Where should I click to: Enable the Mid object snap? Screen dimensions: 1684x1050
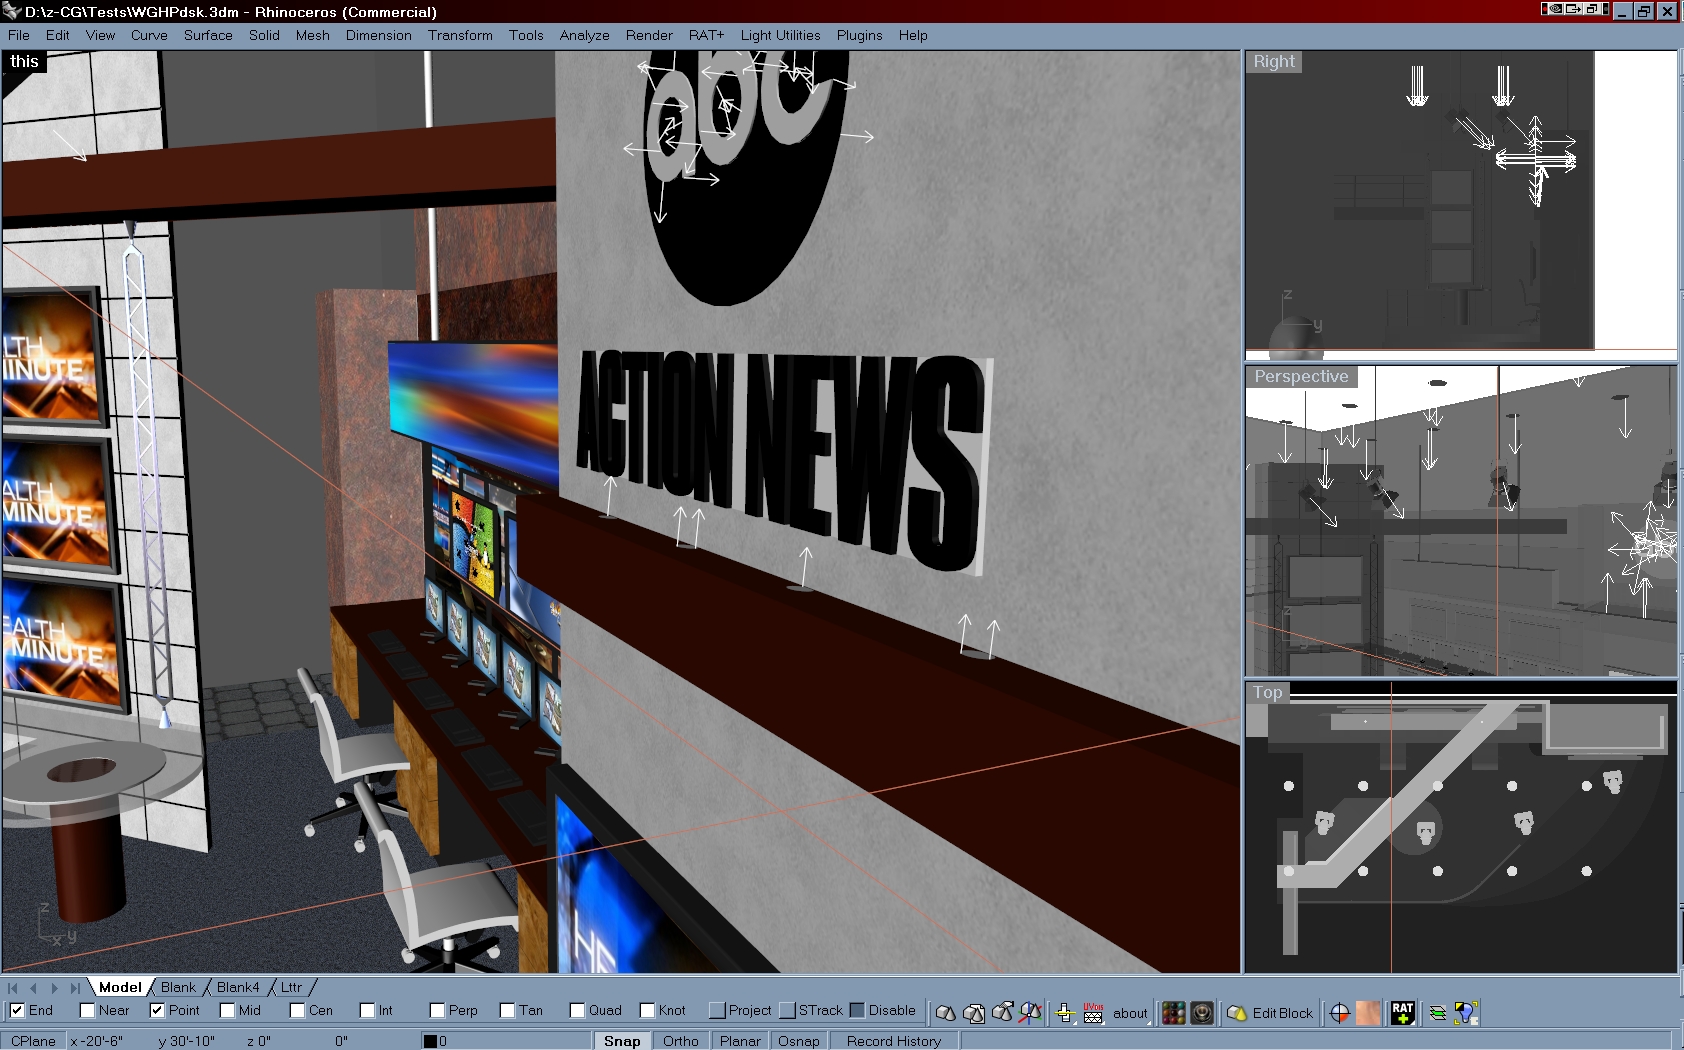coord(227,1010)
